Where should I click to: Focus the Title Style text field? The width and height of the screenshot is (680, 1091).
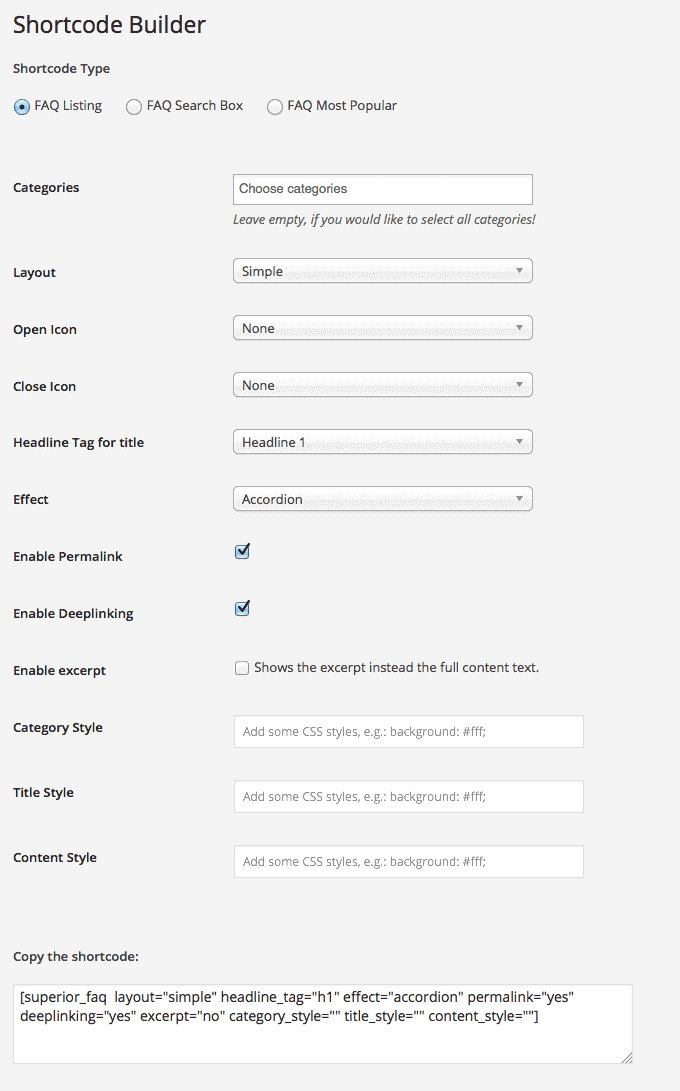point(408,796)
